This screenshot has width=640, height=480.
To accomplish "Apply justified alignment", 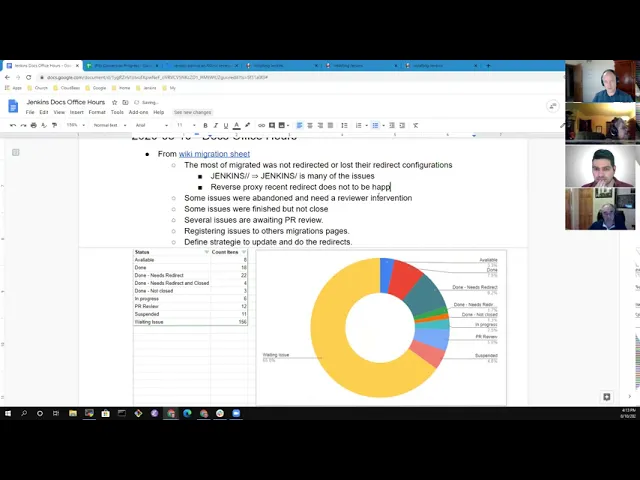I will [330, 125].
